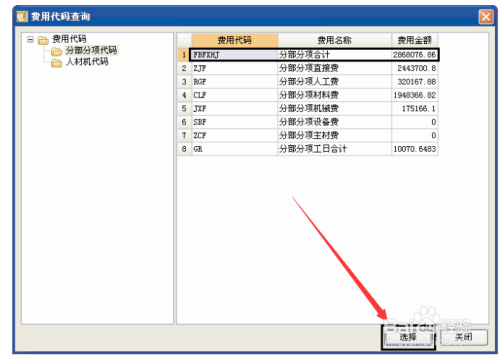Select the SBF code cell
Viewport: 500px width, 360px height.
click(235, 122)
